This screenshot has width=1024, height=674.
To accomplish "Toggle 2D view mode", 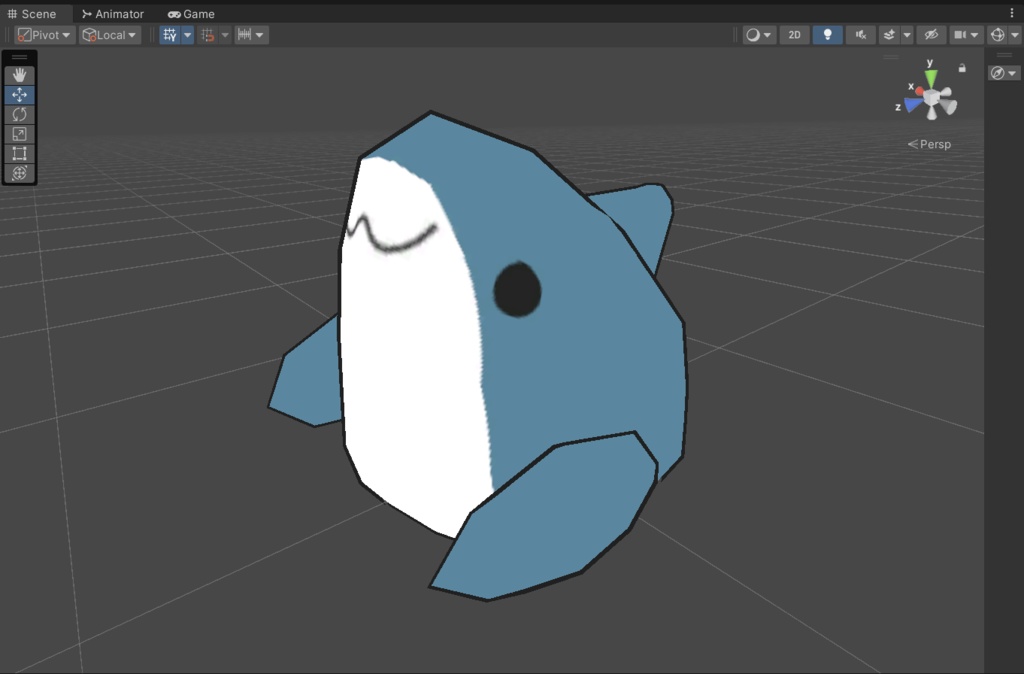I will point(794,34).
